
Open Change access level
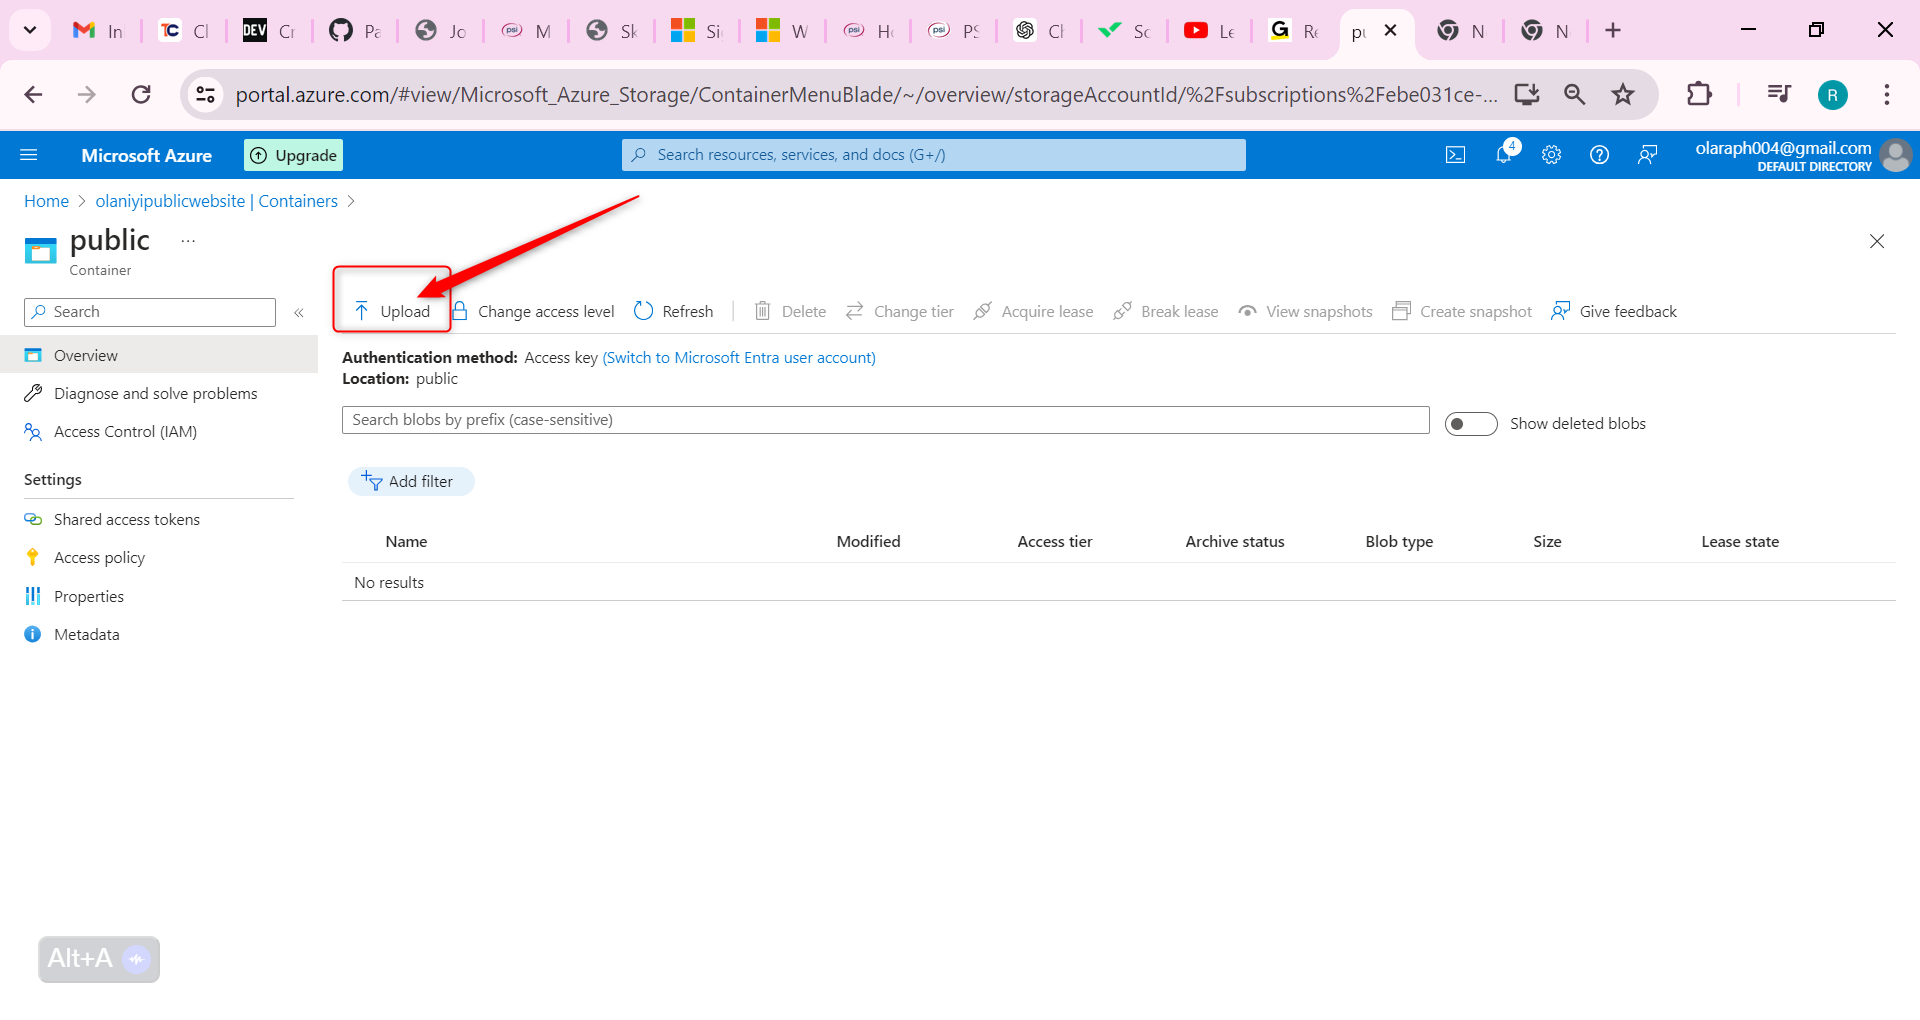[x=533, y=311]
